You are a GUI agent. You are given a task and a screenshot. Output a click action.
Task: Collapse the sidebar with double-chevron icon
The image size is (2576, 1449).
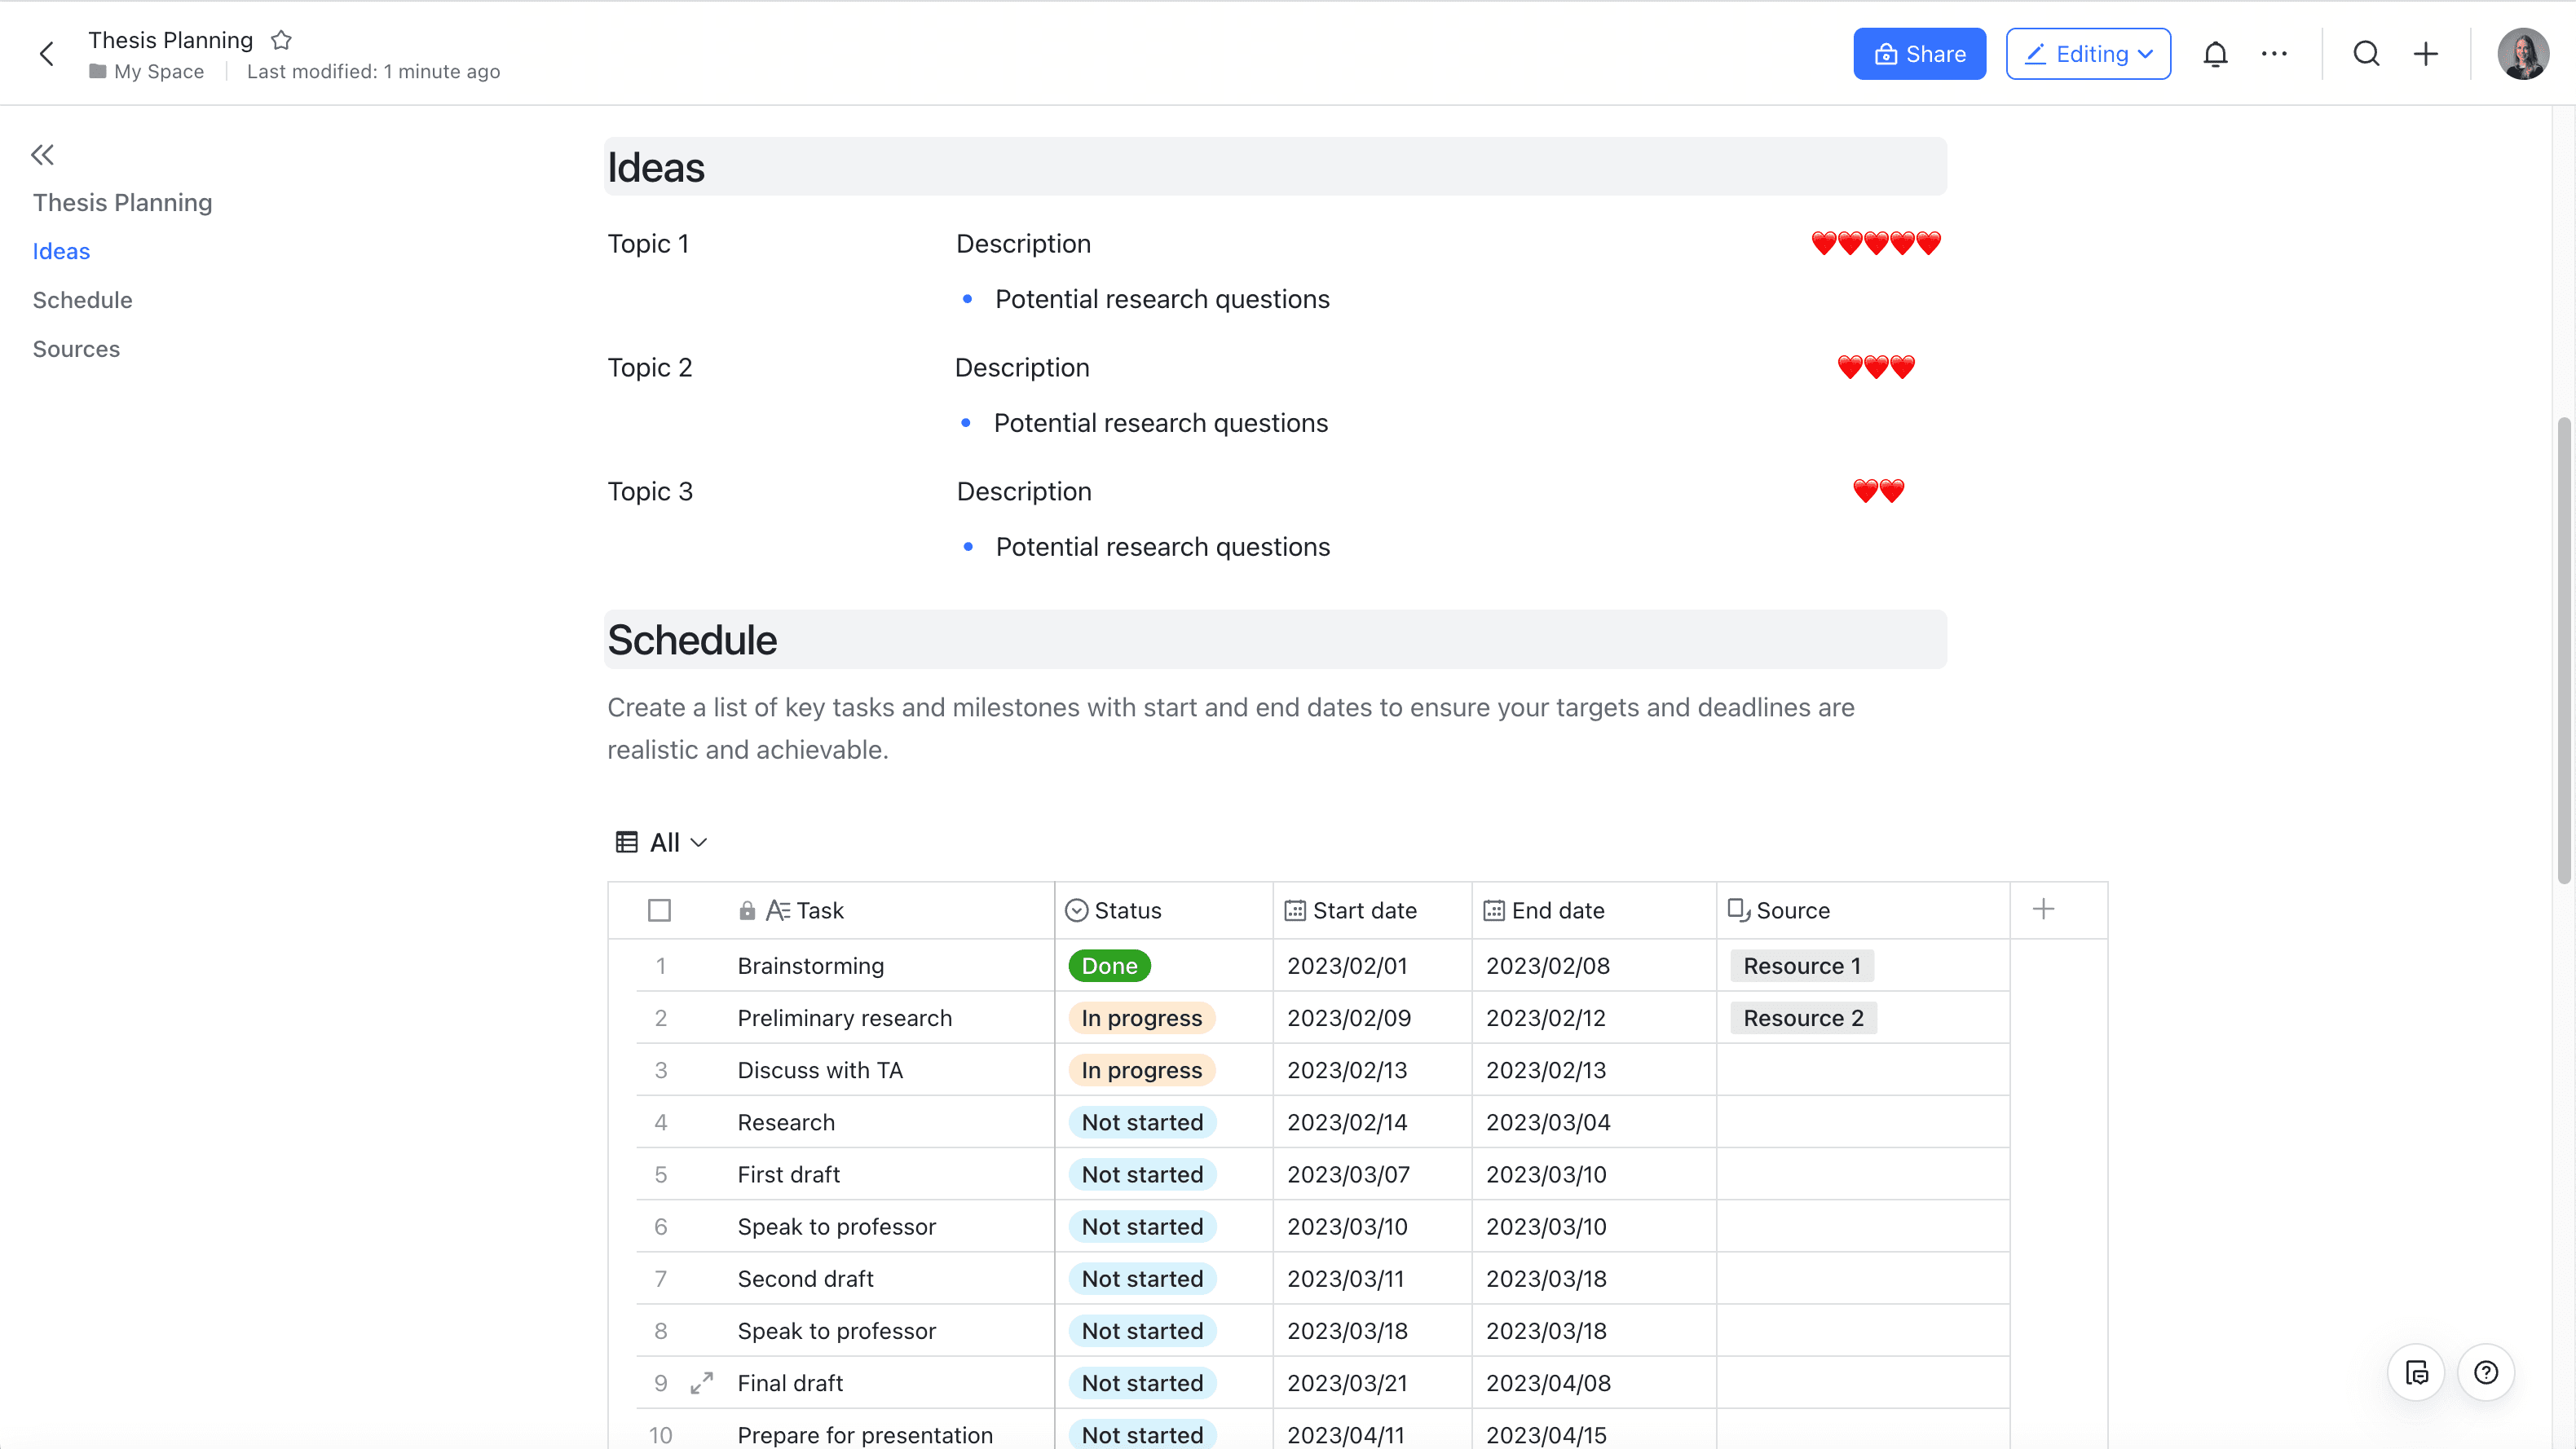click(42, 155)
